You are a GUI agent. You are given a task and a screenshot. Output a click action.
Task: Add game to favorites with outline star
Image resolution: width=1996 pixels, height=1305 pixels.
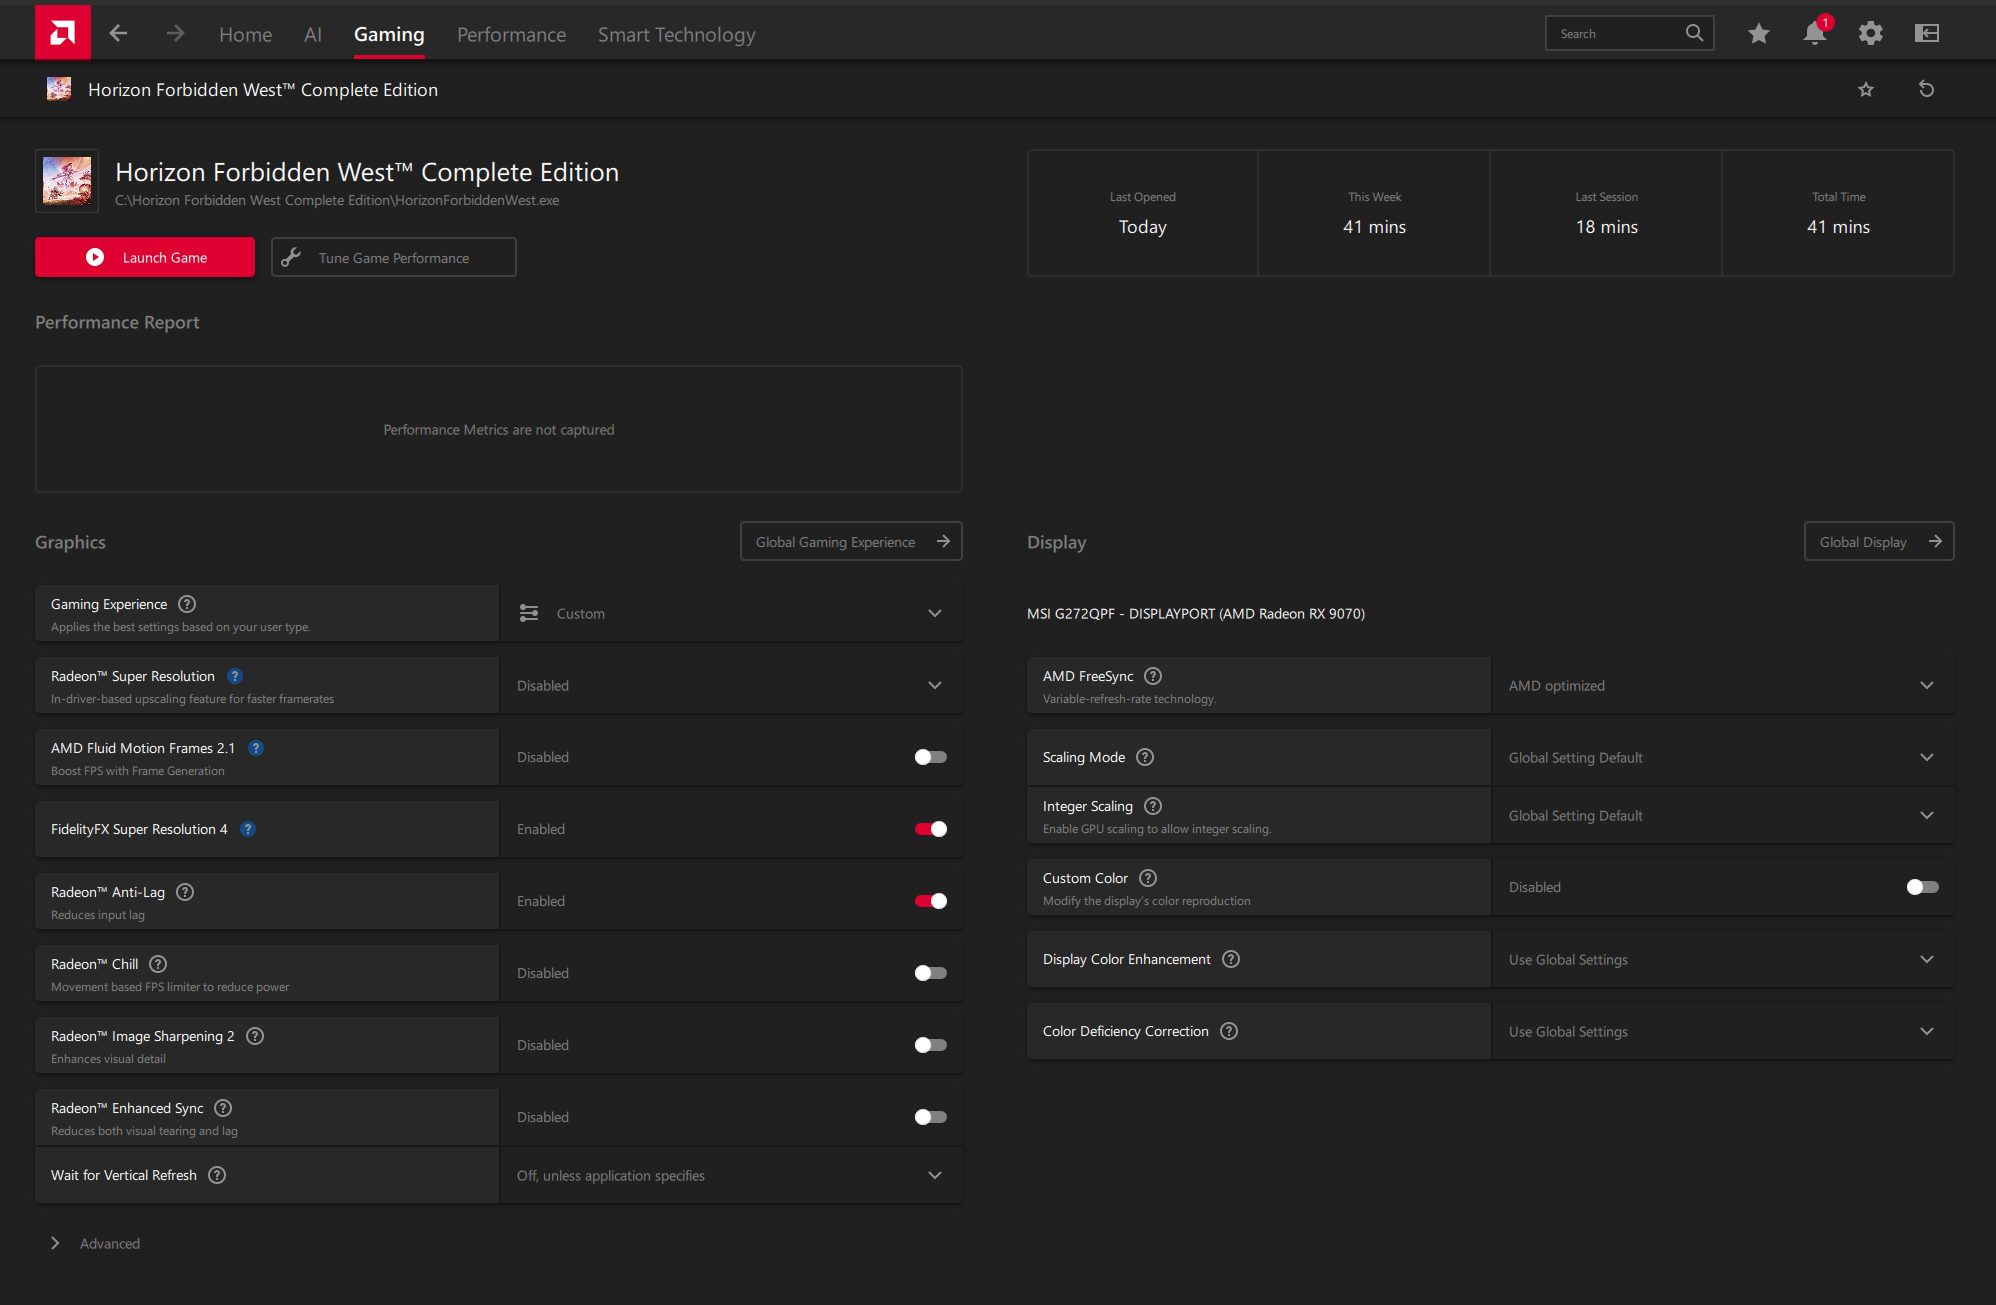pyautogui.click(x=1865, y=89)
